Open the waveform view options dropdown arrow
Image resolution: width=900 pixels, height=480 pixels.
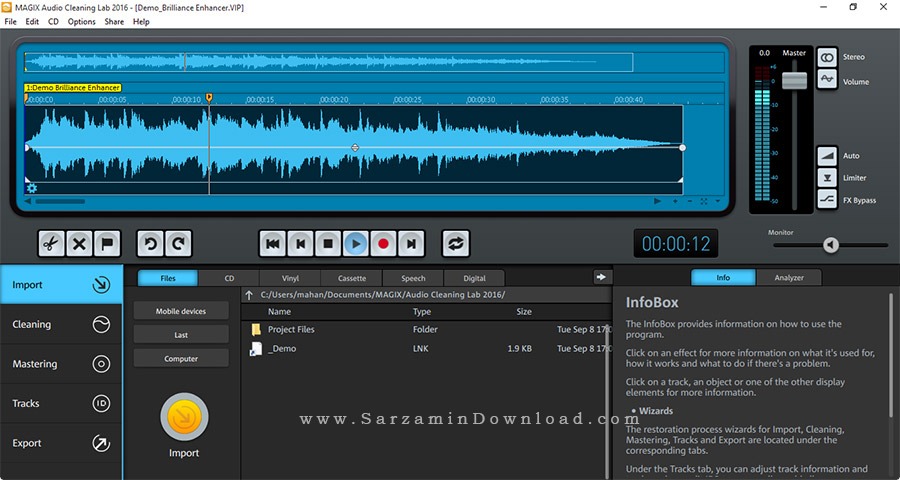tap(717, 202)
